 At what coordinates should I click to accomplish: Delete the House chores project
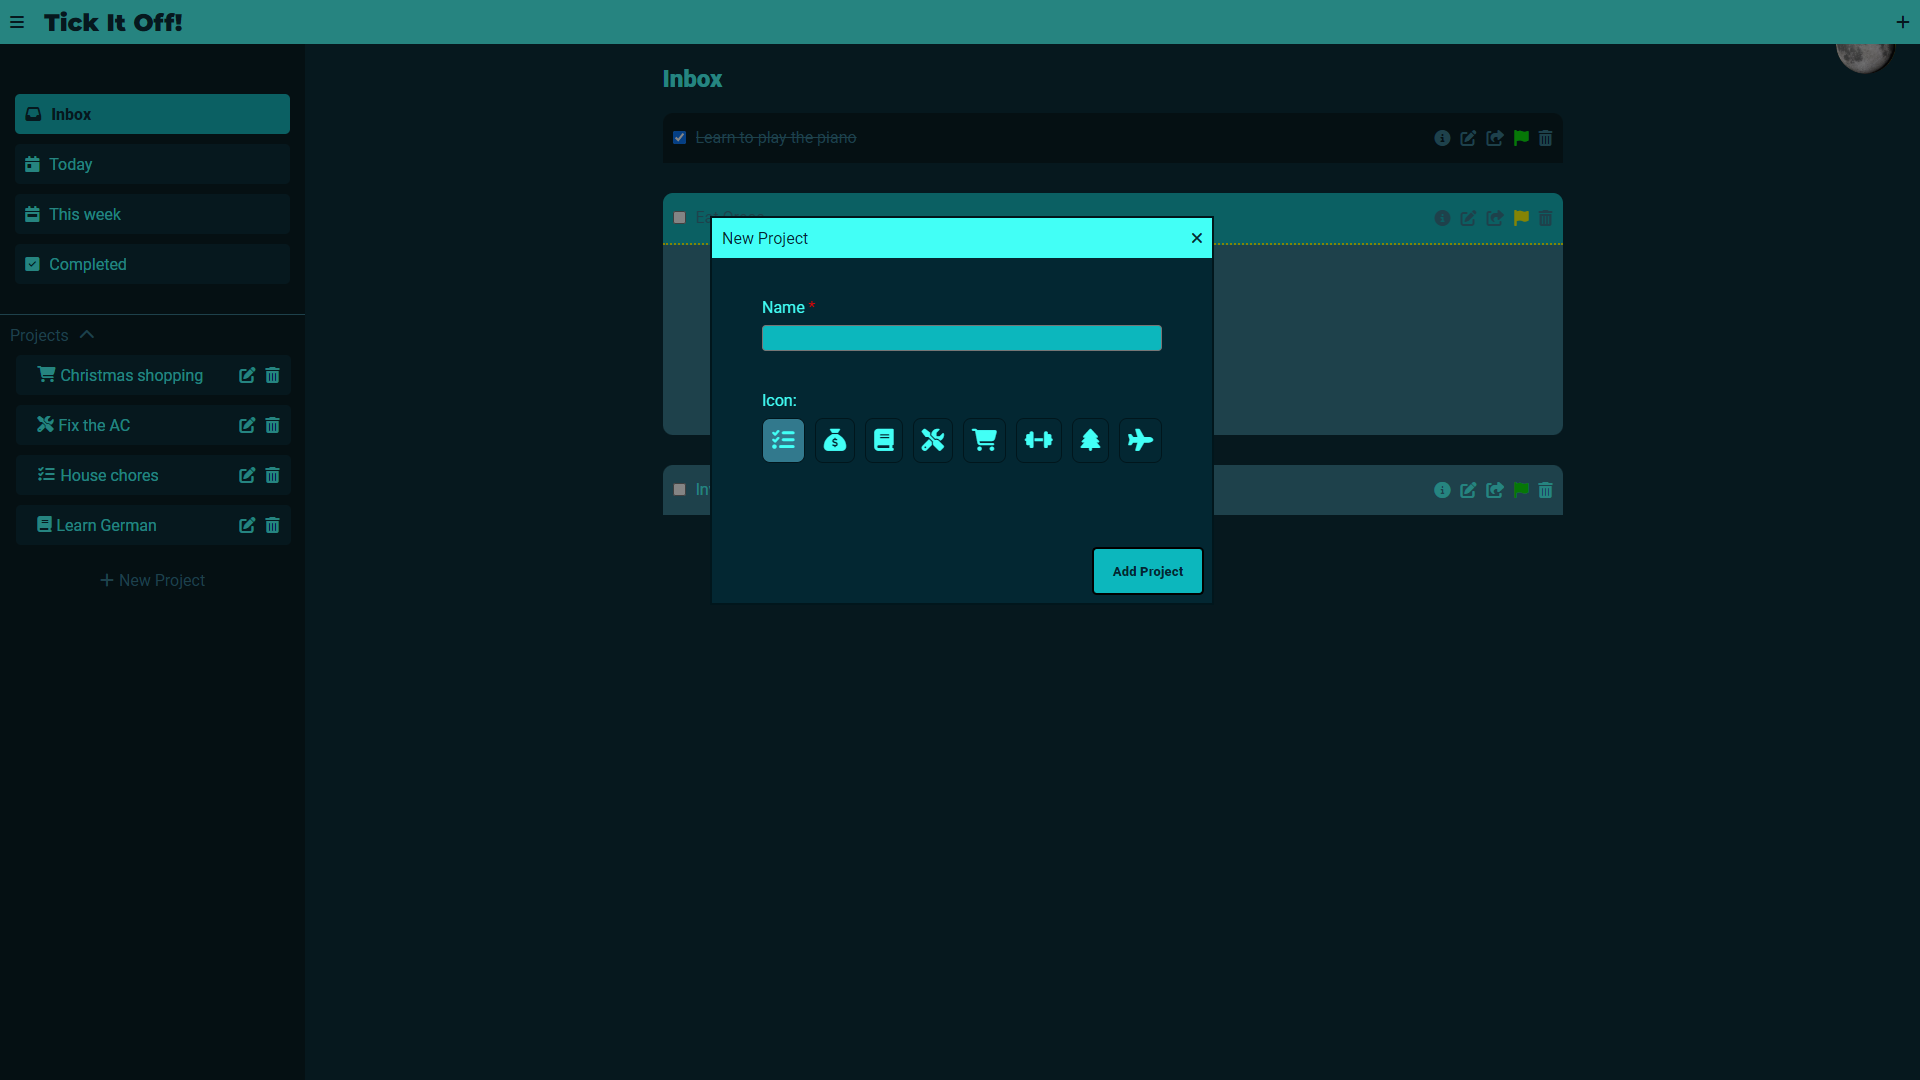click(x=272, y=475)
